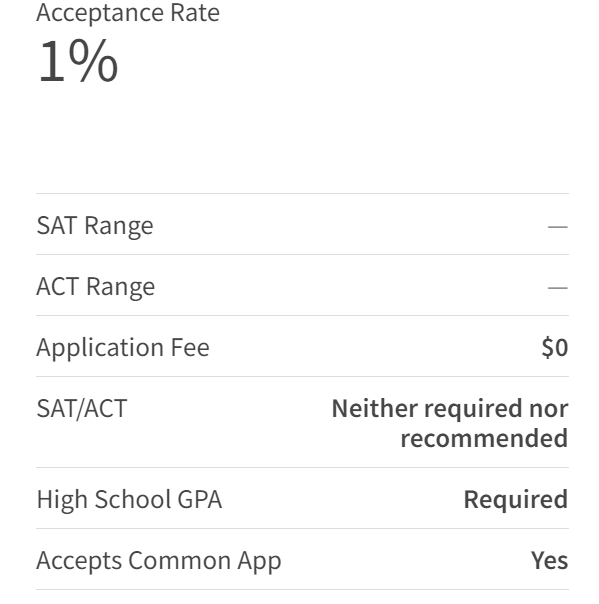Click the SAT/ACT row label
This screenshot has width=599, height=604.
(82, 409)
